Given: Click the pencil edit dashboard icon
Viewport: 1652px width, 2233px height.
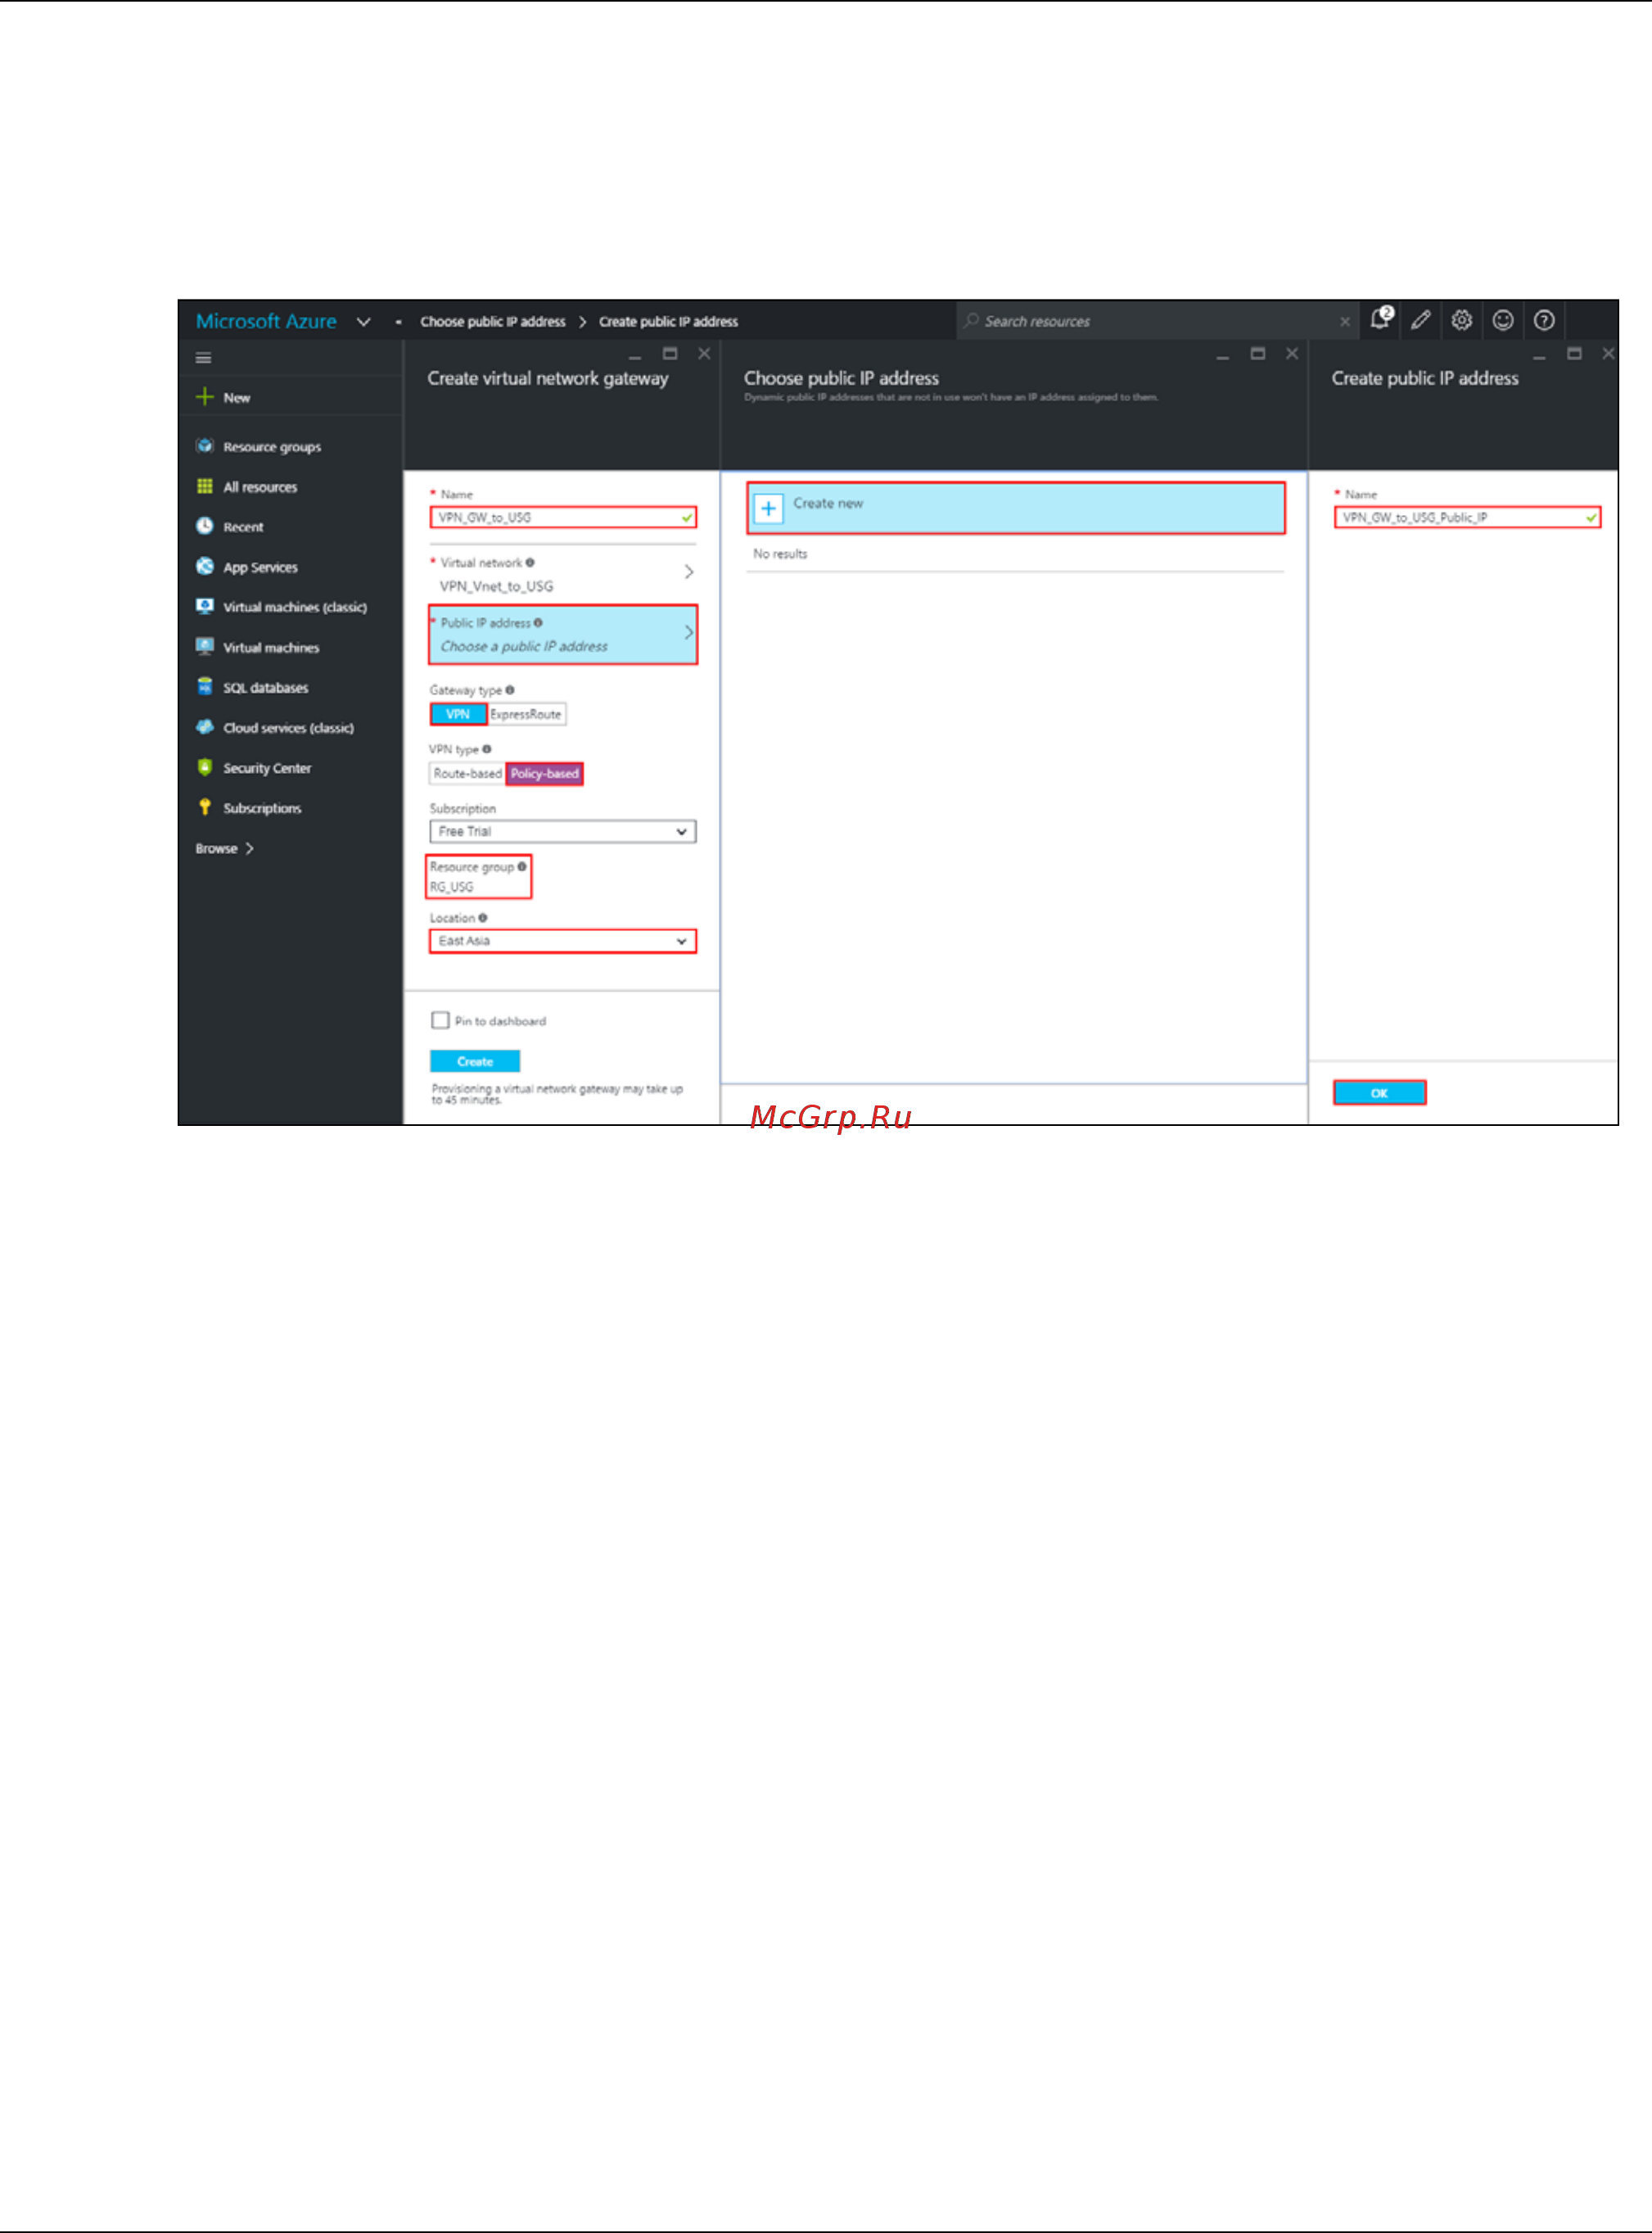Looking at the screenshot, I should click(x=1421, y=320).
